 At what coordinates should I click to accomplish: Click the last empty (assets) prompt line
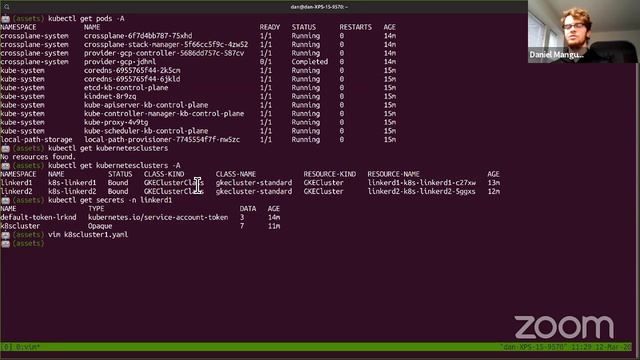(23, 244)
